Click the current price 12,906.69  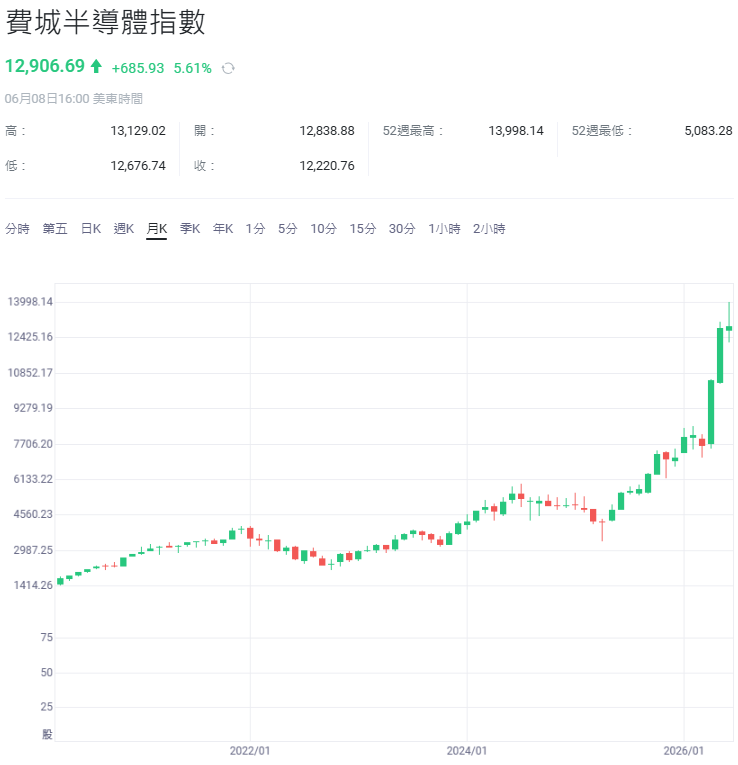(45, 66)
